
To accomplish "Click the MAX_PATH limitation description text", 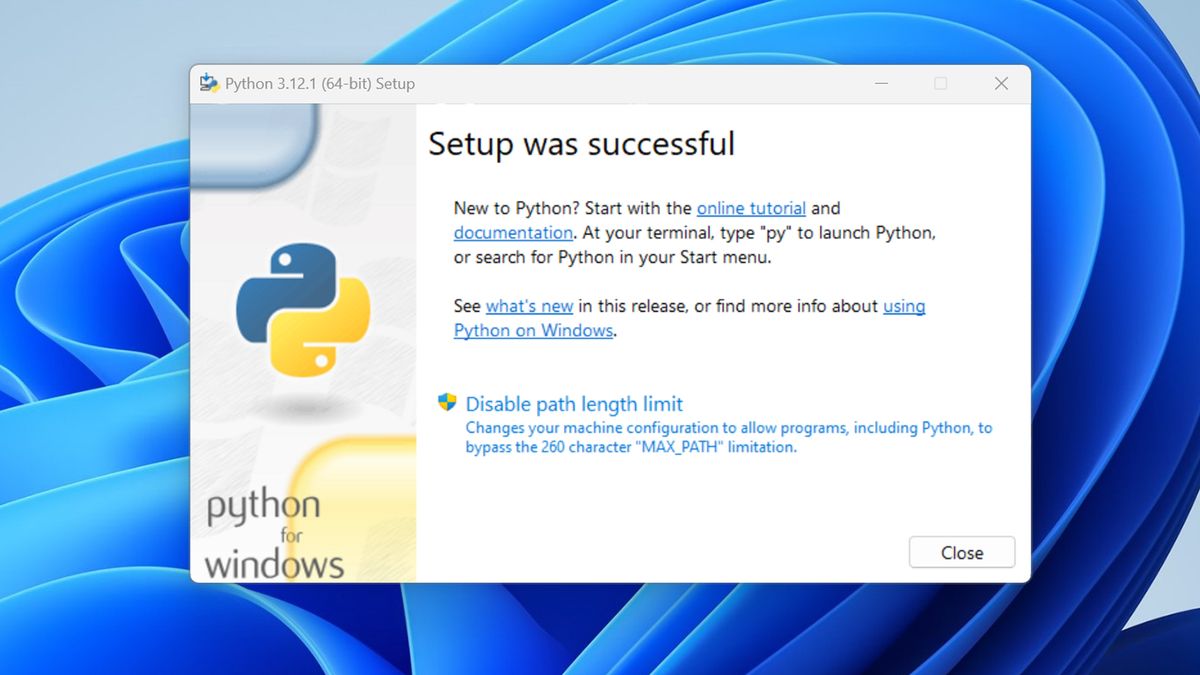I will click(x=725, y=437).
